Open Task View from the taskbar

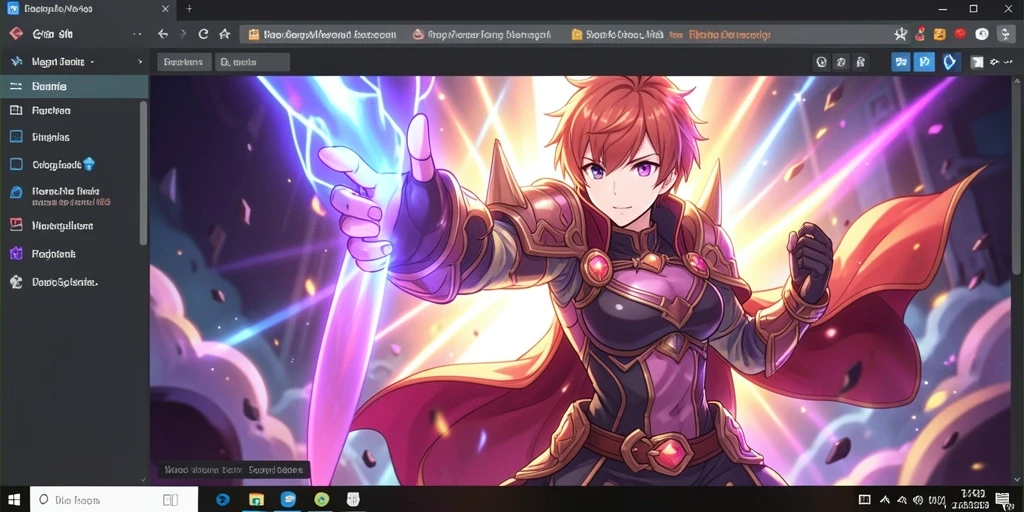click(170, 500)
